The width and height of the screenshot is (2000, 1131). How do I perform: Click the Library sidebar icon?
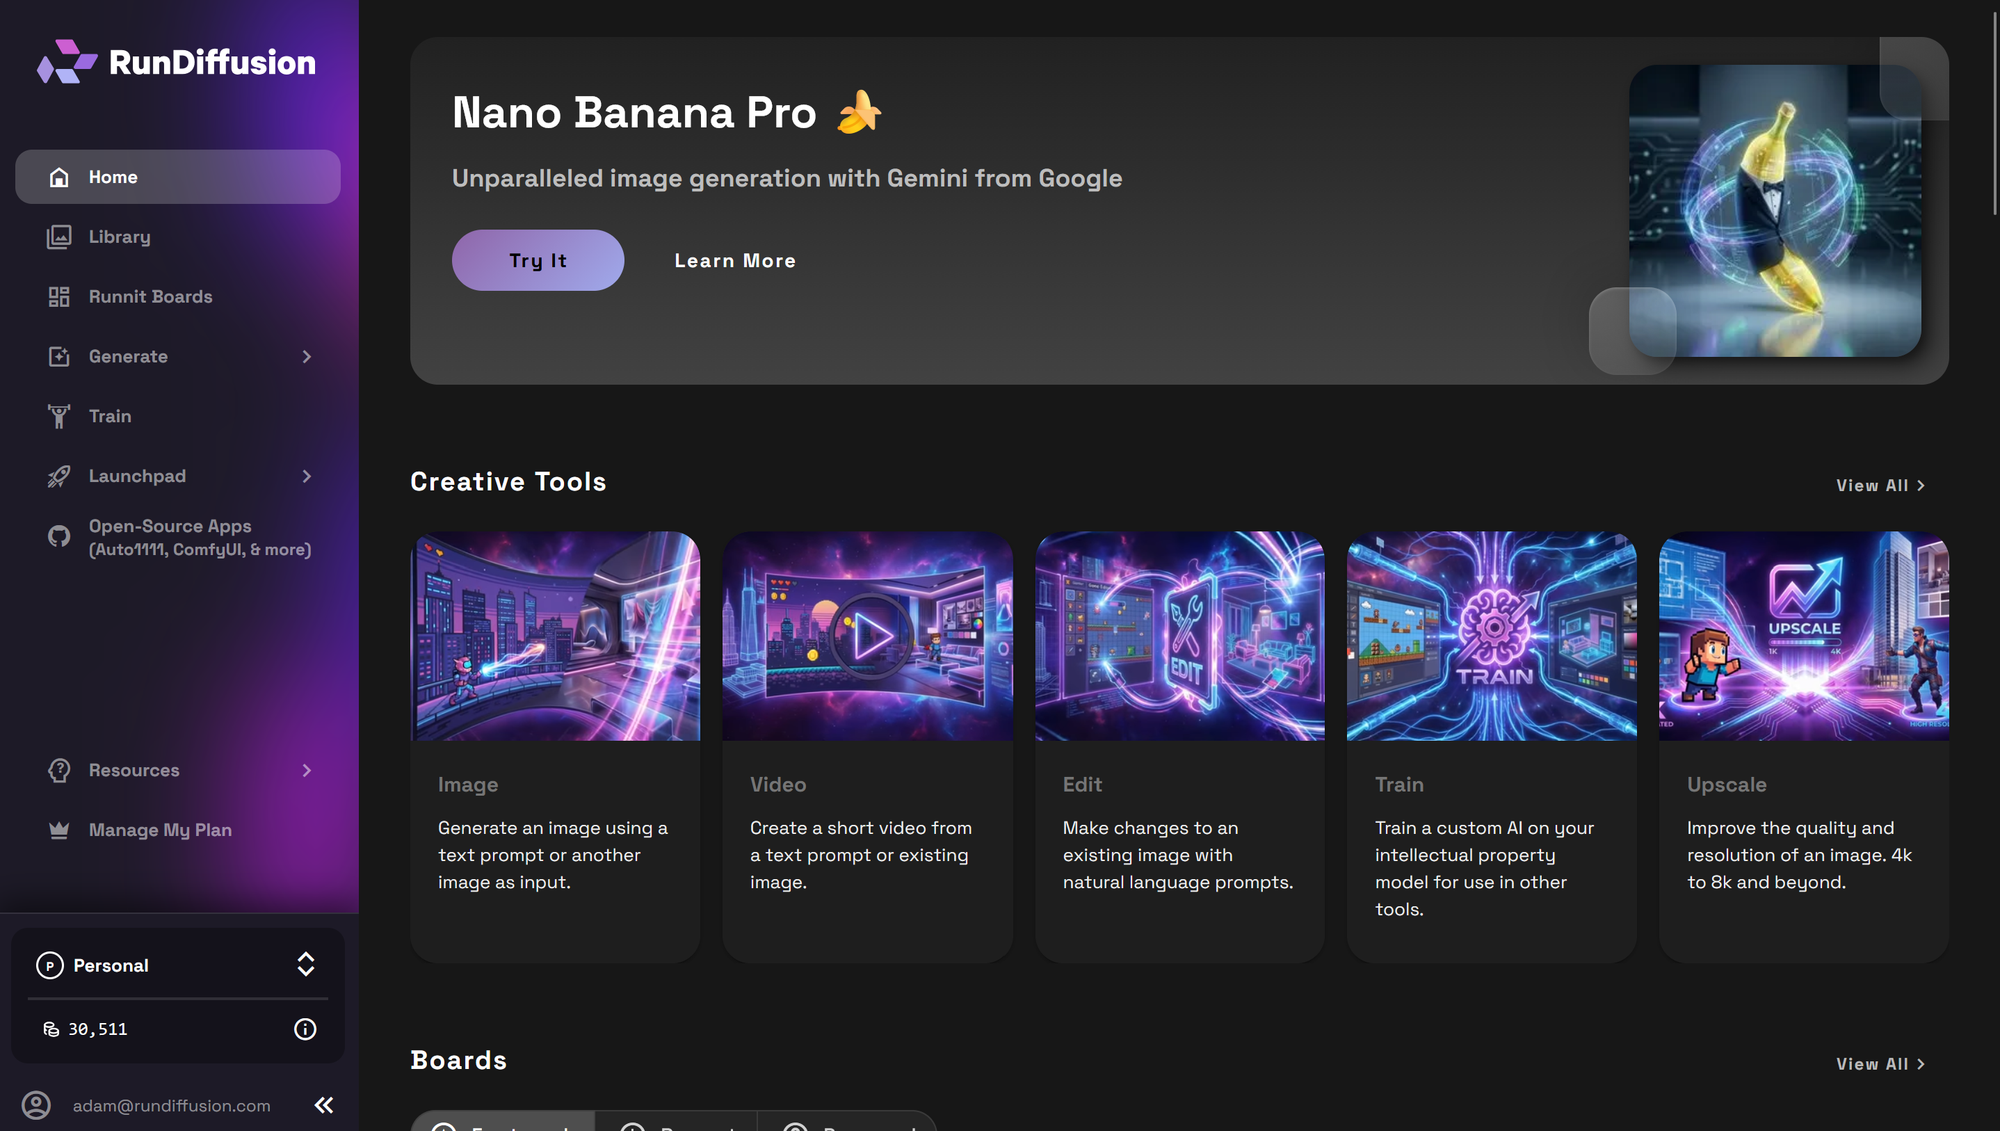point(59,237)
